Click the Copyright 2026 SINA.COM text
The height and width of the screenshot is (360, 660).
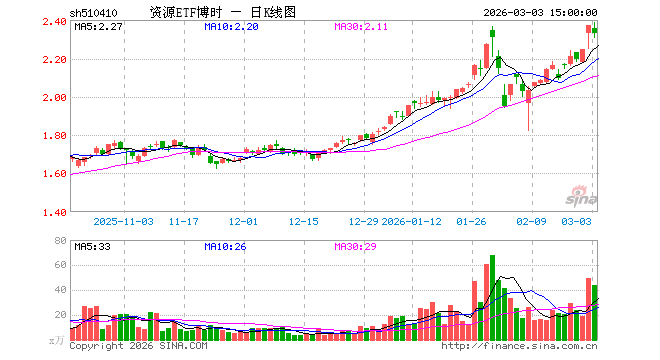(138, 346)
